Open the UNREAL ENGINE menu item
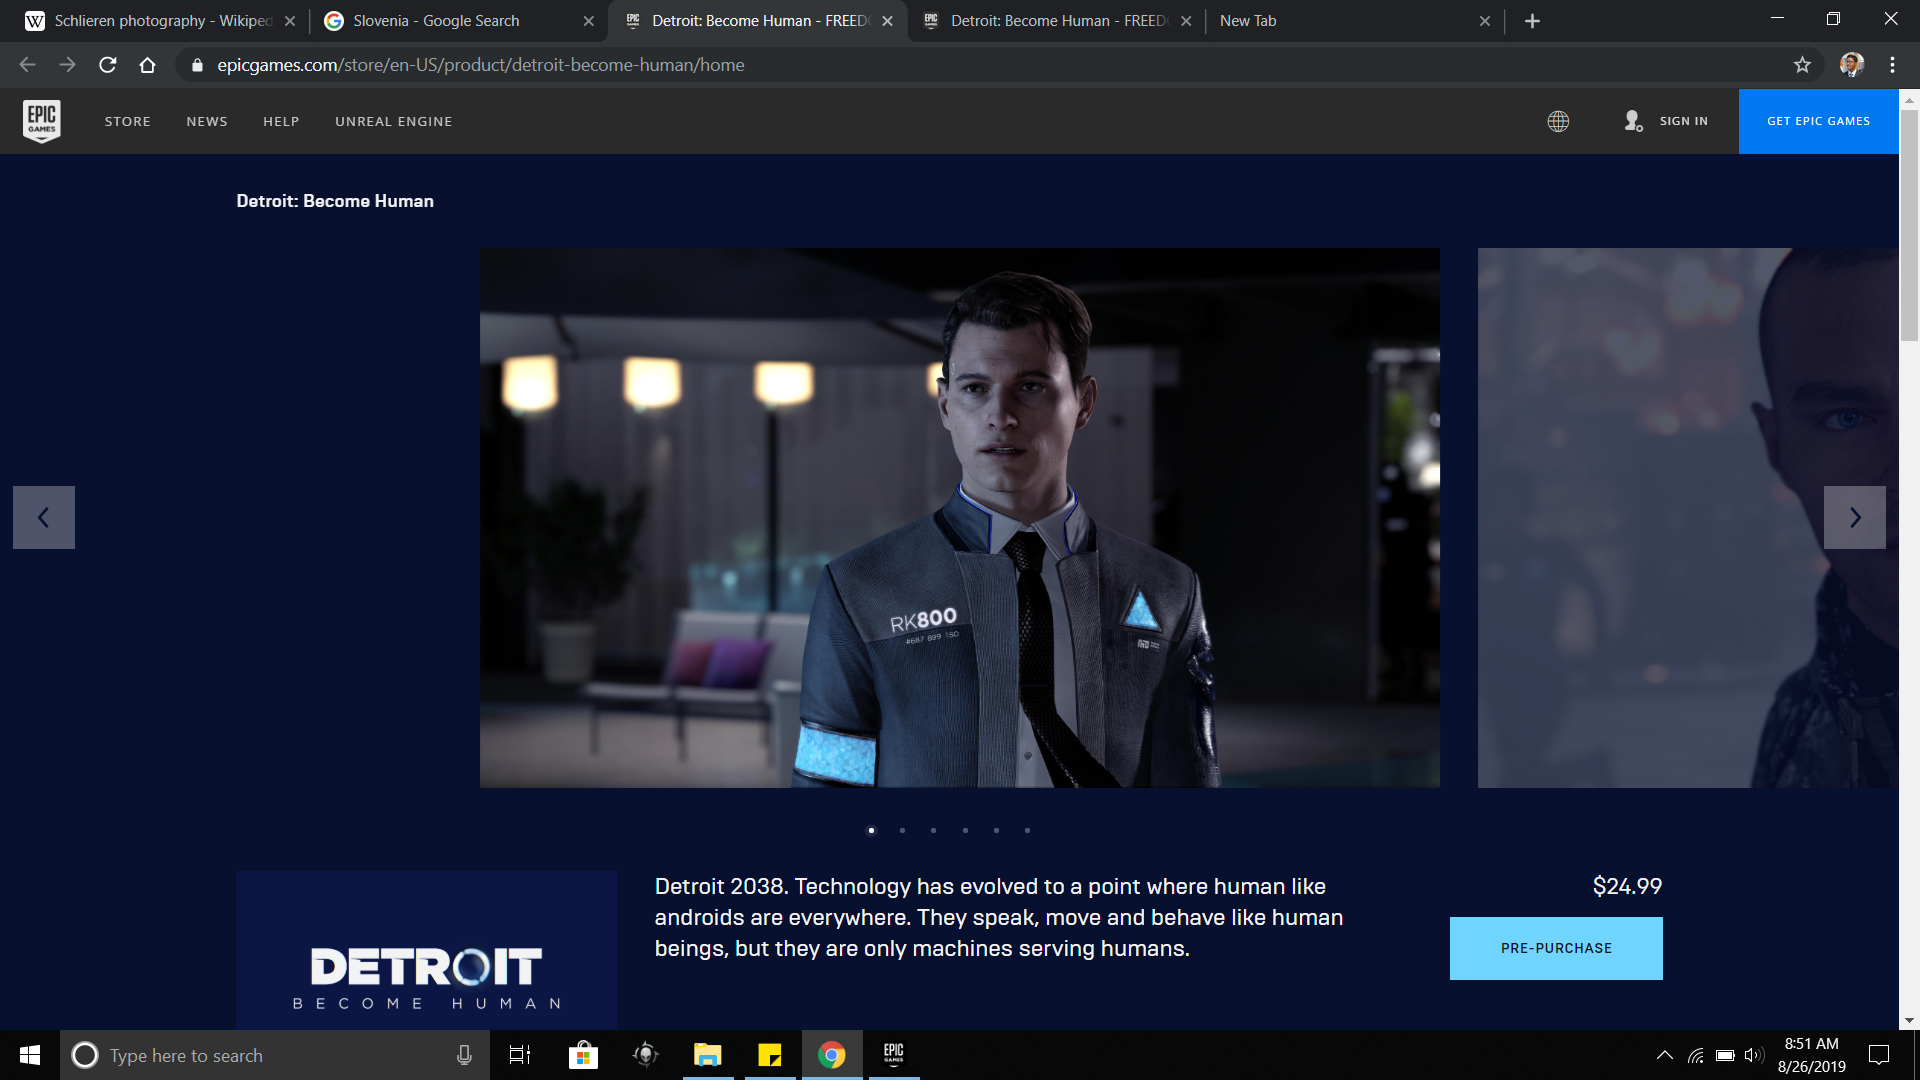 tap(394, 121)
